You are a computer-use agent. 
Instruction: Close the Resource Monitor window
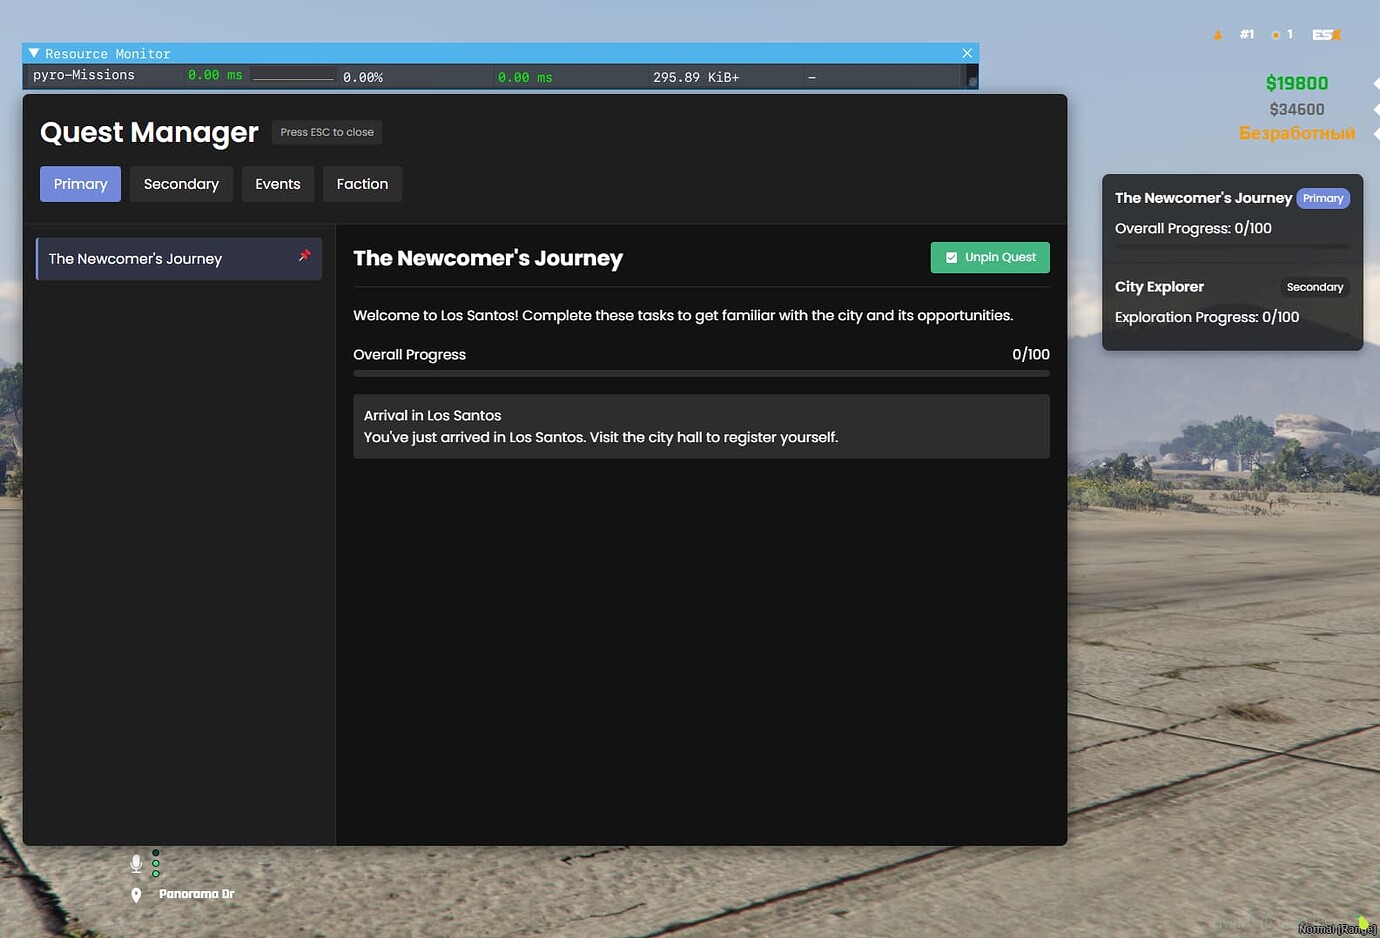click(967, 53)
